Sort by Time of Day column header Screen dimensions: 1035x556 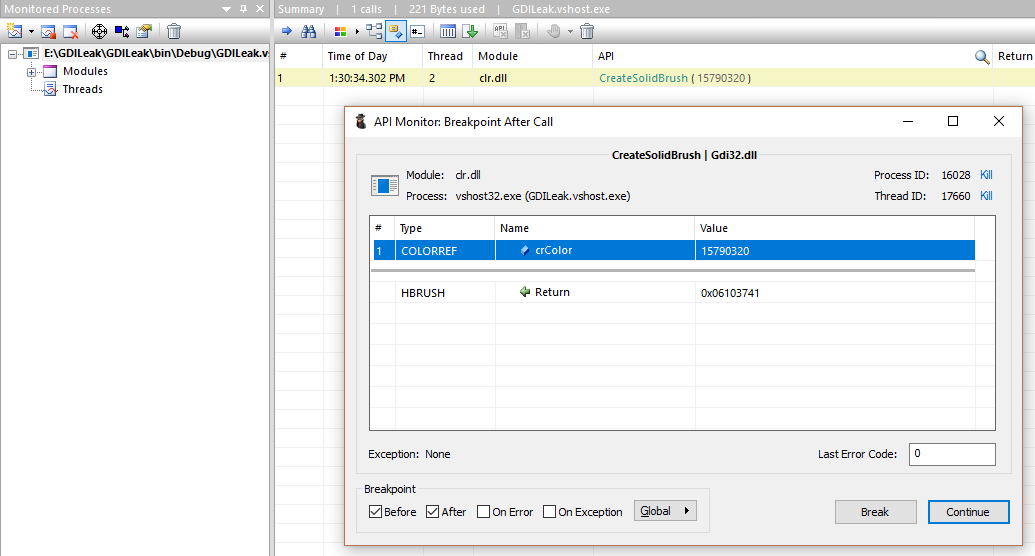[372, 56]
